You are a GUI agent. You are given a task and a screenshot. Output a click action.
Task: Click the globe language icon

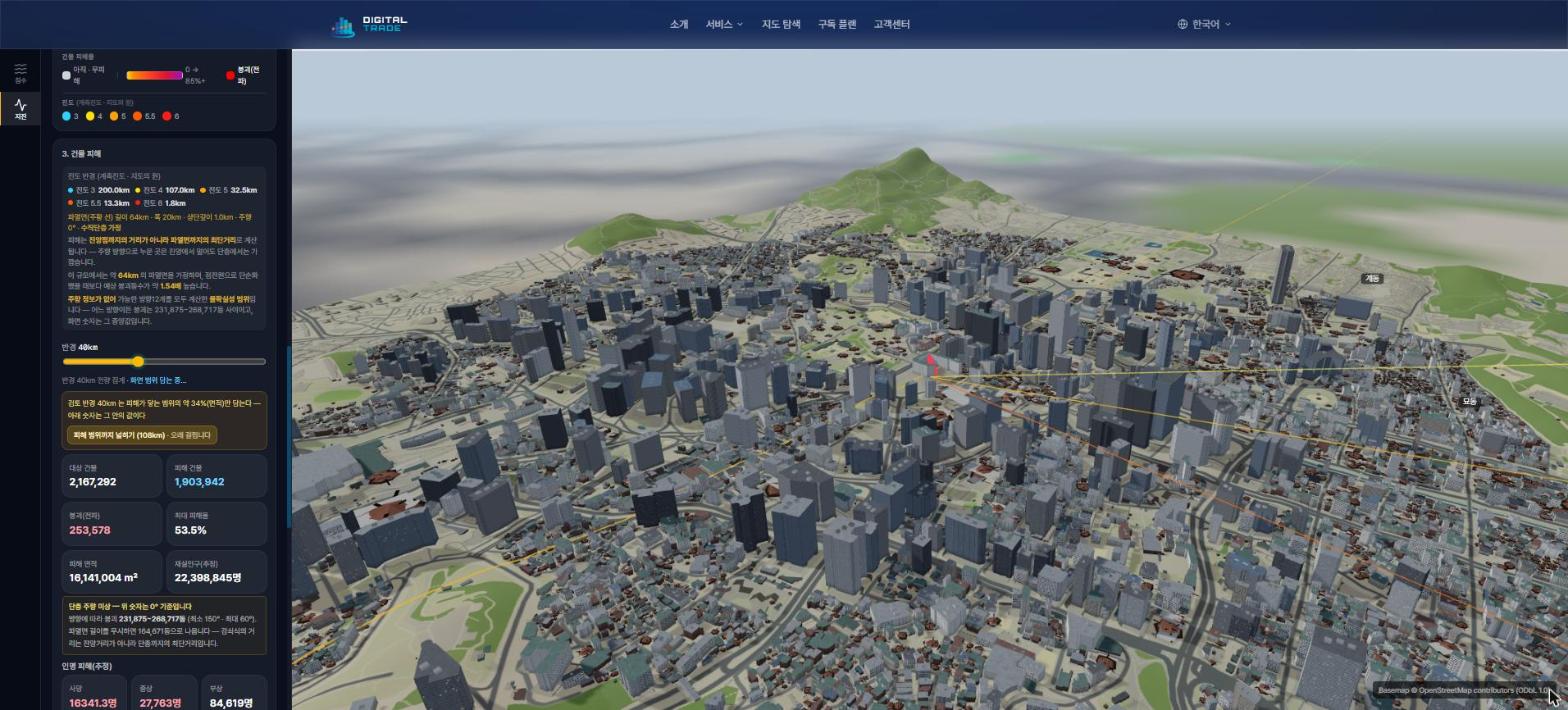(1182, 24)
